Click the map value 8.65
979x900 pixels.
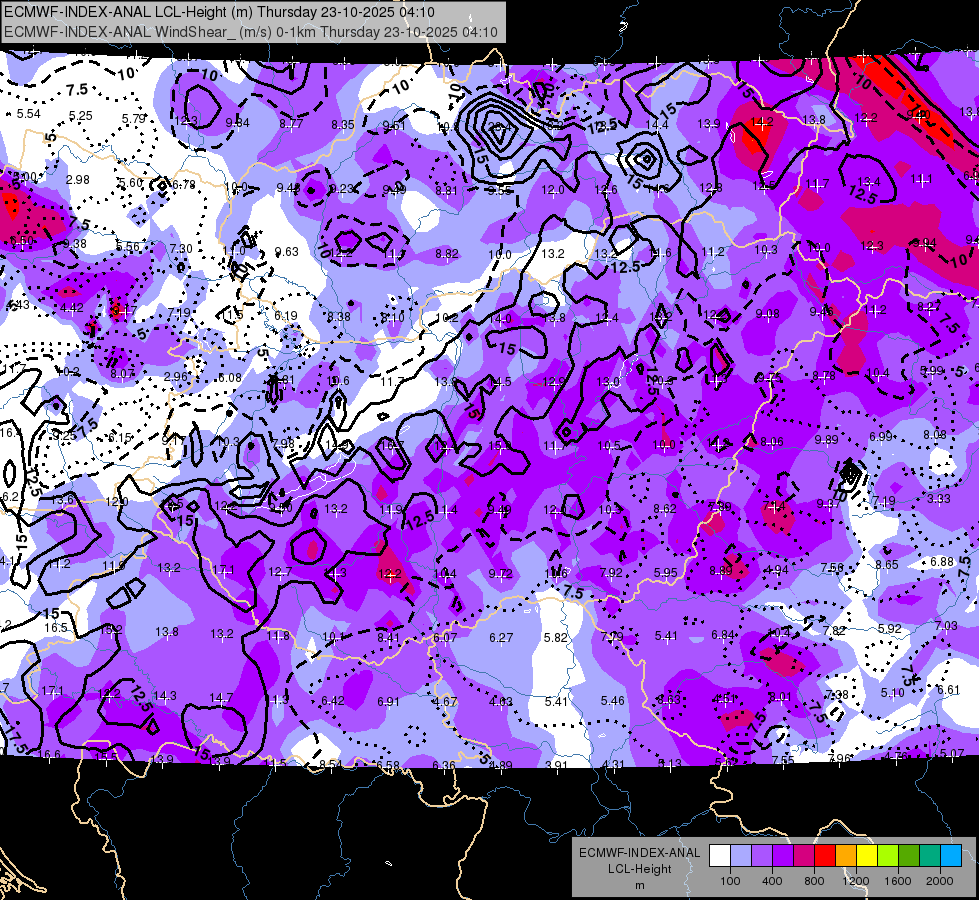[x=887, y=565]
